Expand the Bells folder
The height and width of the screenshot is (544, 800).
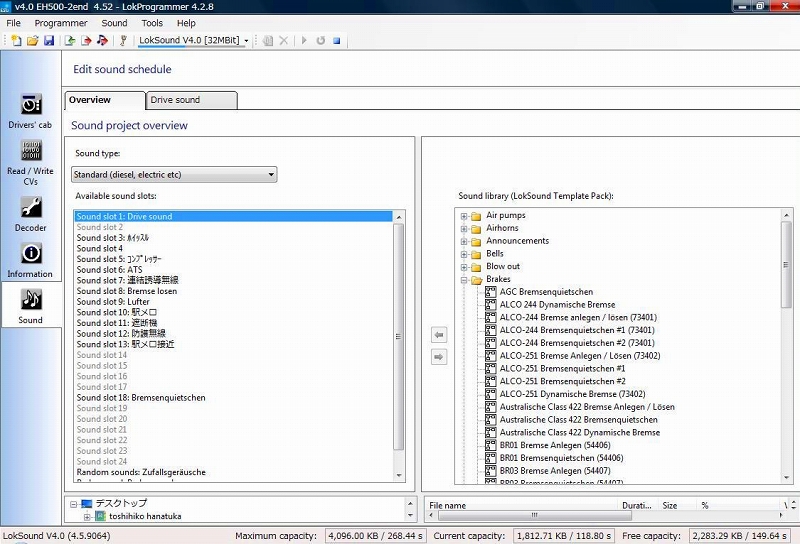coord(464,254)
